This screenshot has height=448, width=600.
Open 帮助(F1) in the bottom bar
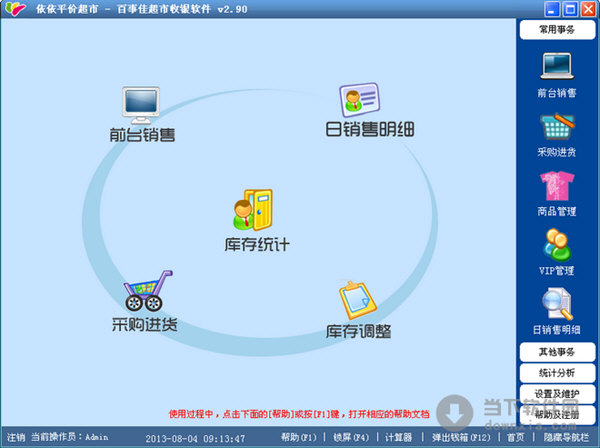(298, 438)
